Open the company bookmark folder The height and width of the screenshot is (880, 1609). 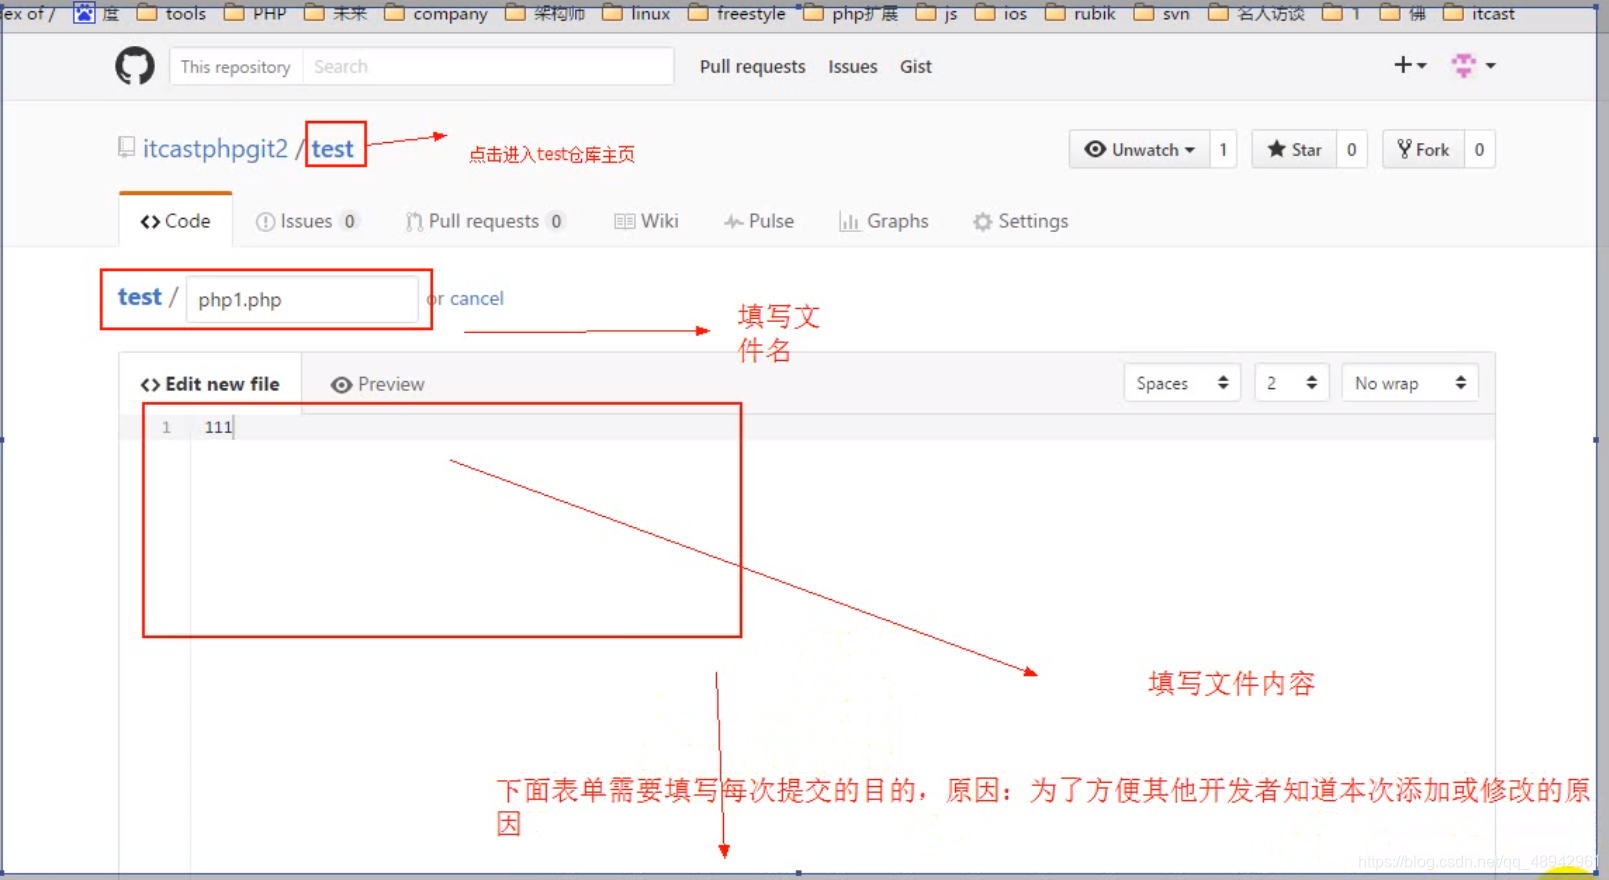(x=436, y=13)
